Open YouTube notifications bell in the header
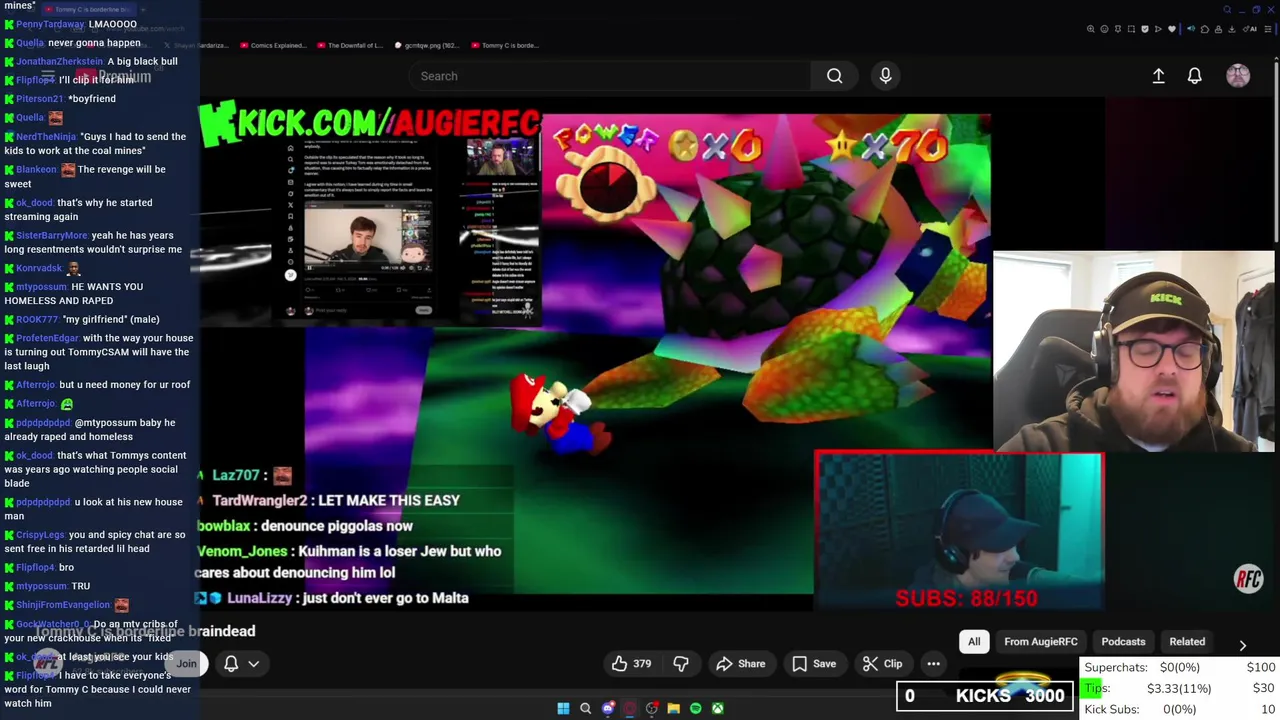 tap(1194, 76)
